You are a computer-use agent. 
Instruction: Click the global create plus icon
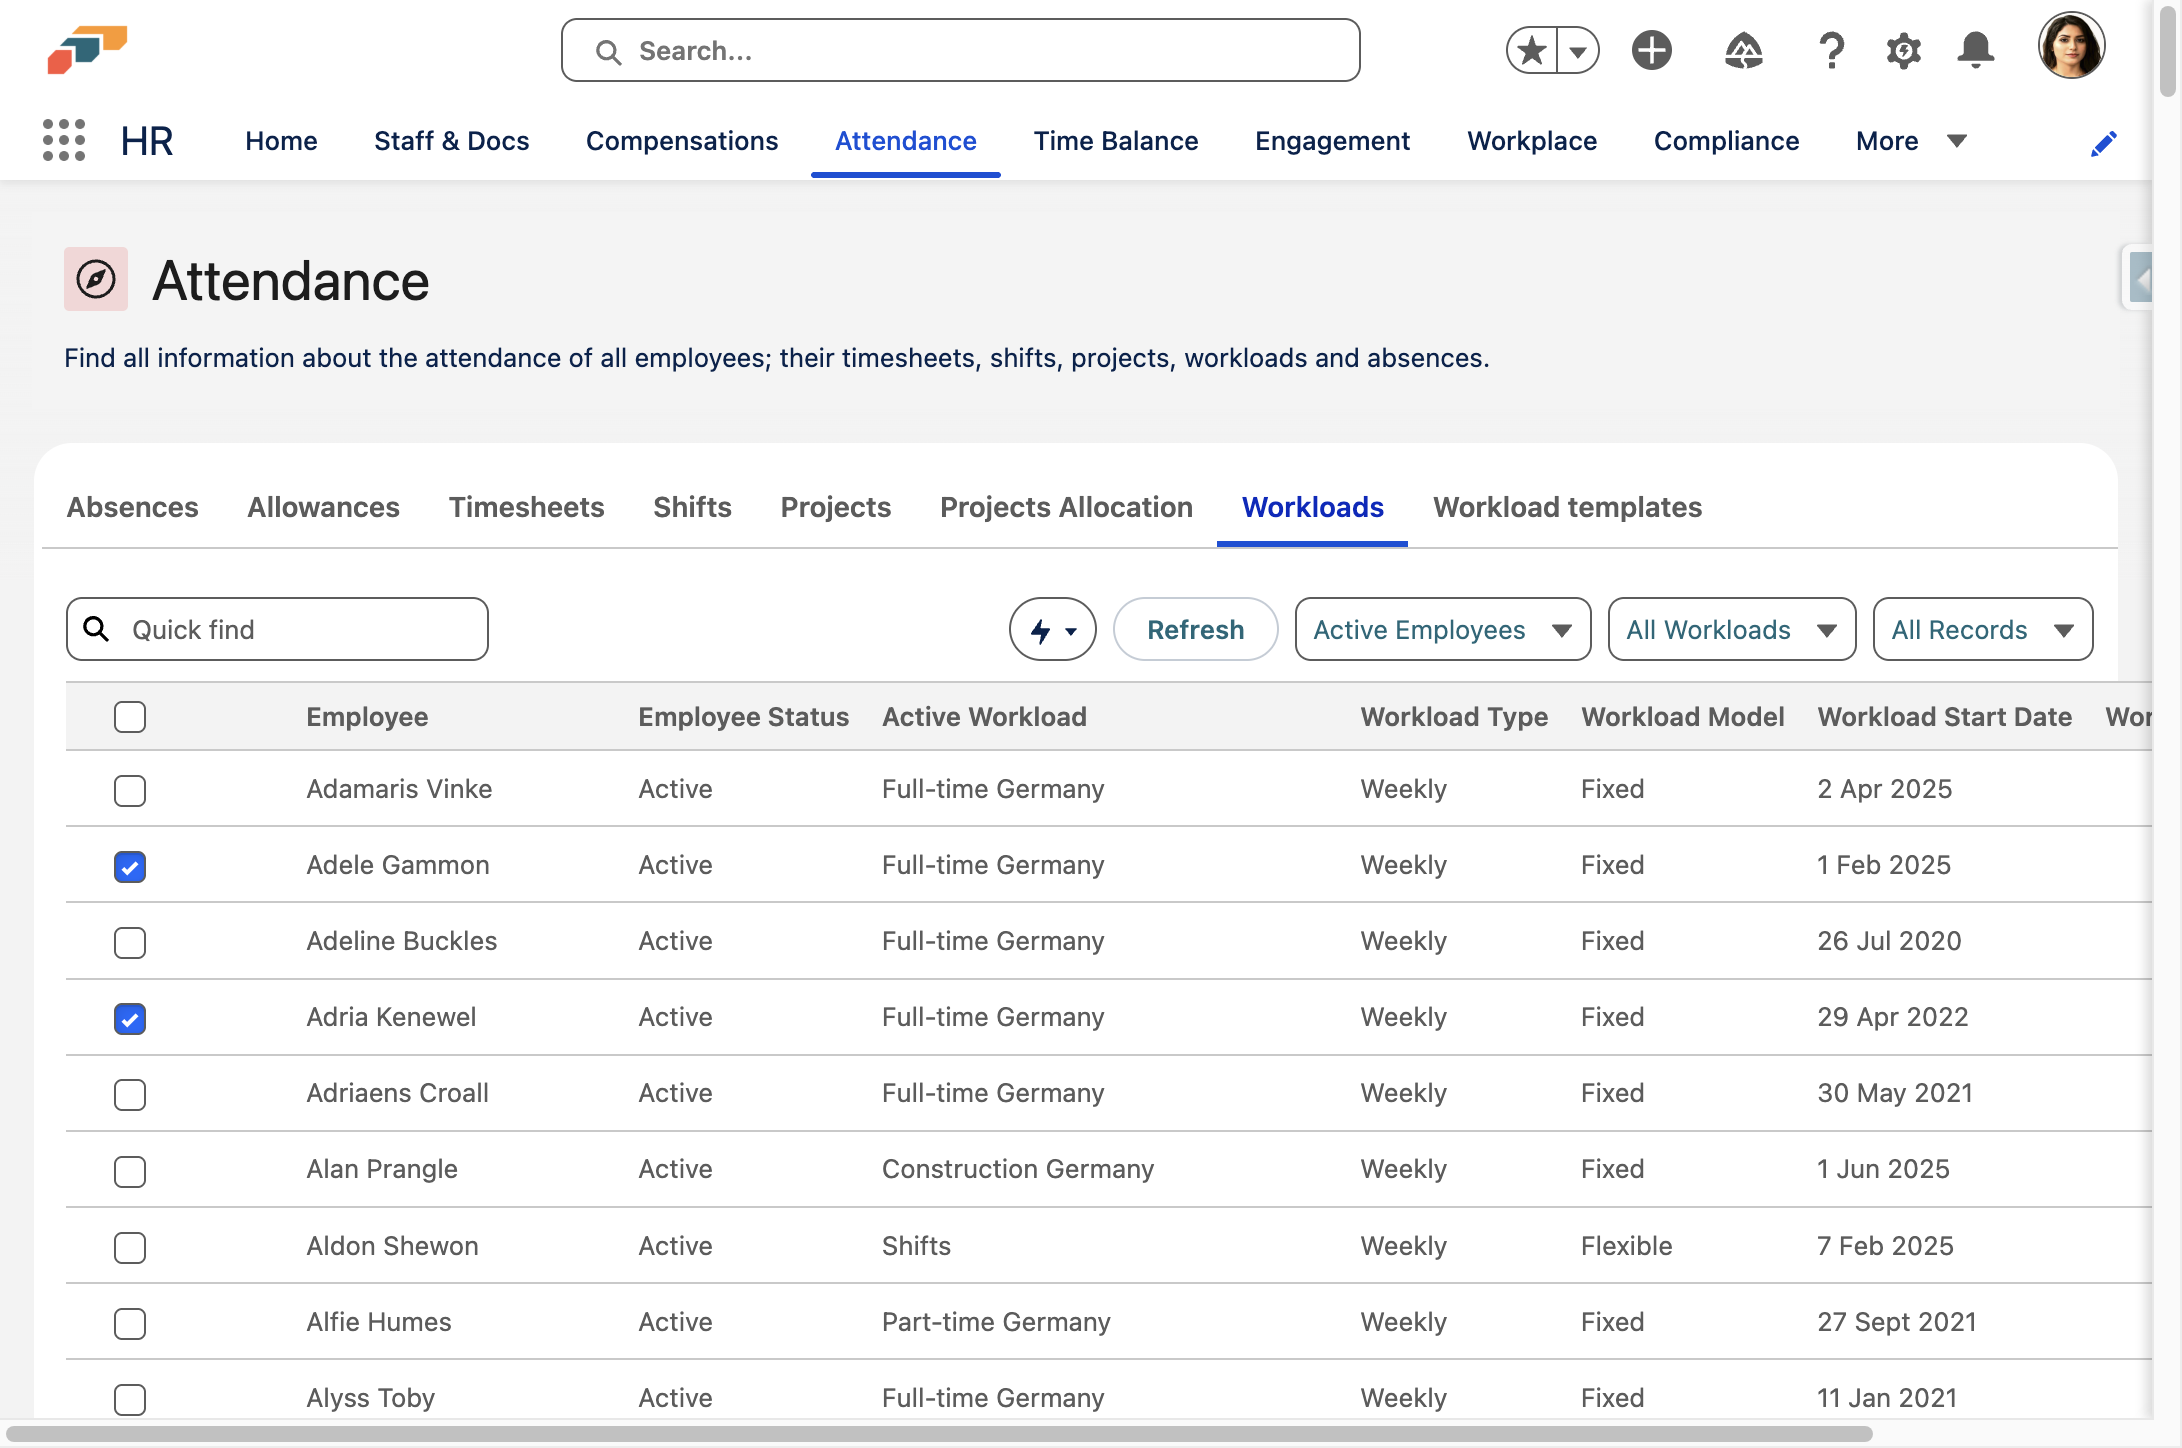(x=1651, y=51)
